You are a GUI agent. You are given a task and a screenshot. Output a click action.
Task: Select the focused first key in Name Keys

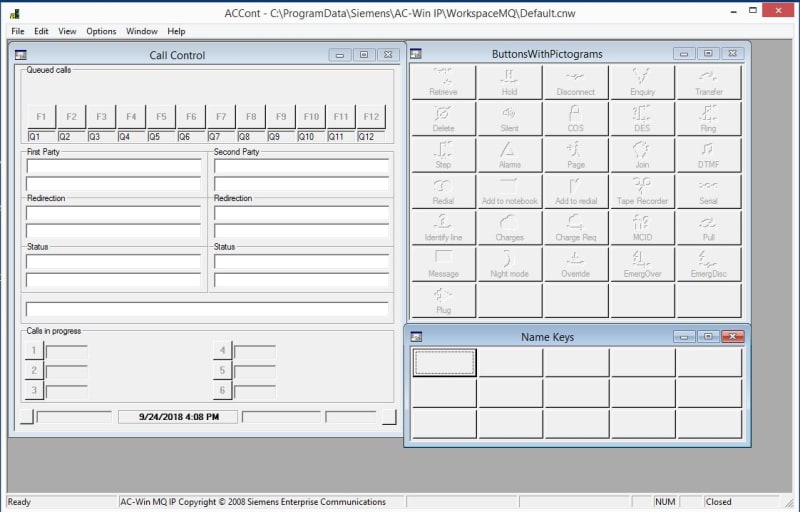pos(444,363)
